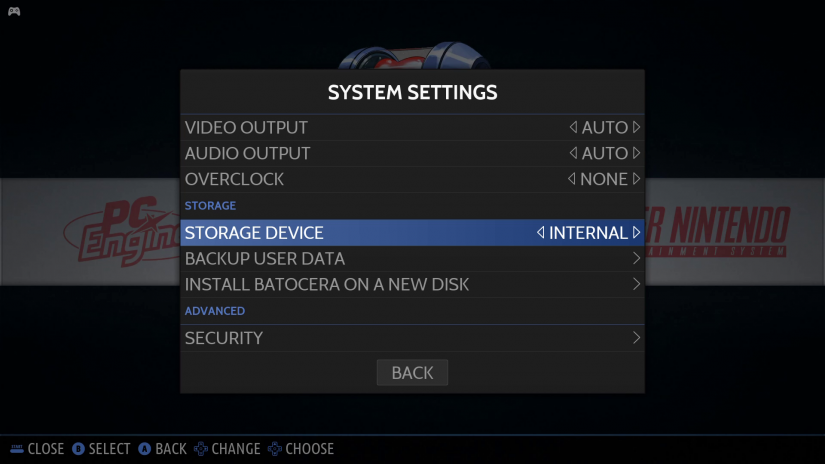Increase the Overclock setting with right arrow
The image size is (825, 464).
click(636, 180)
